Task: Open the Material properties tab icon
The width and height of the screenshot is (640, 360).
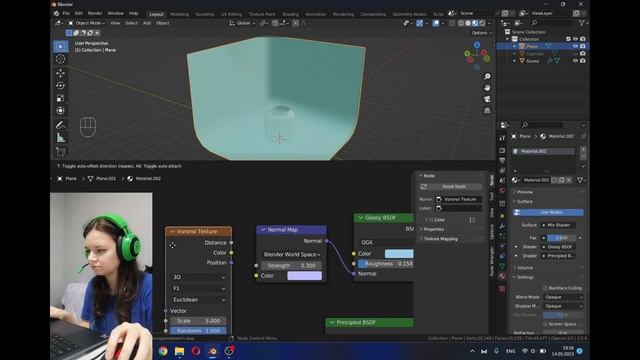Action: 502,276
